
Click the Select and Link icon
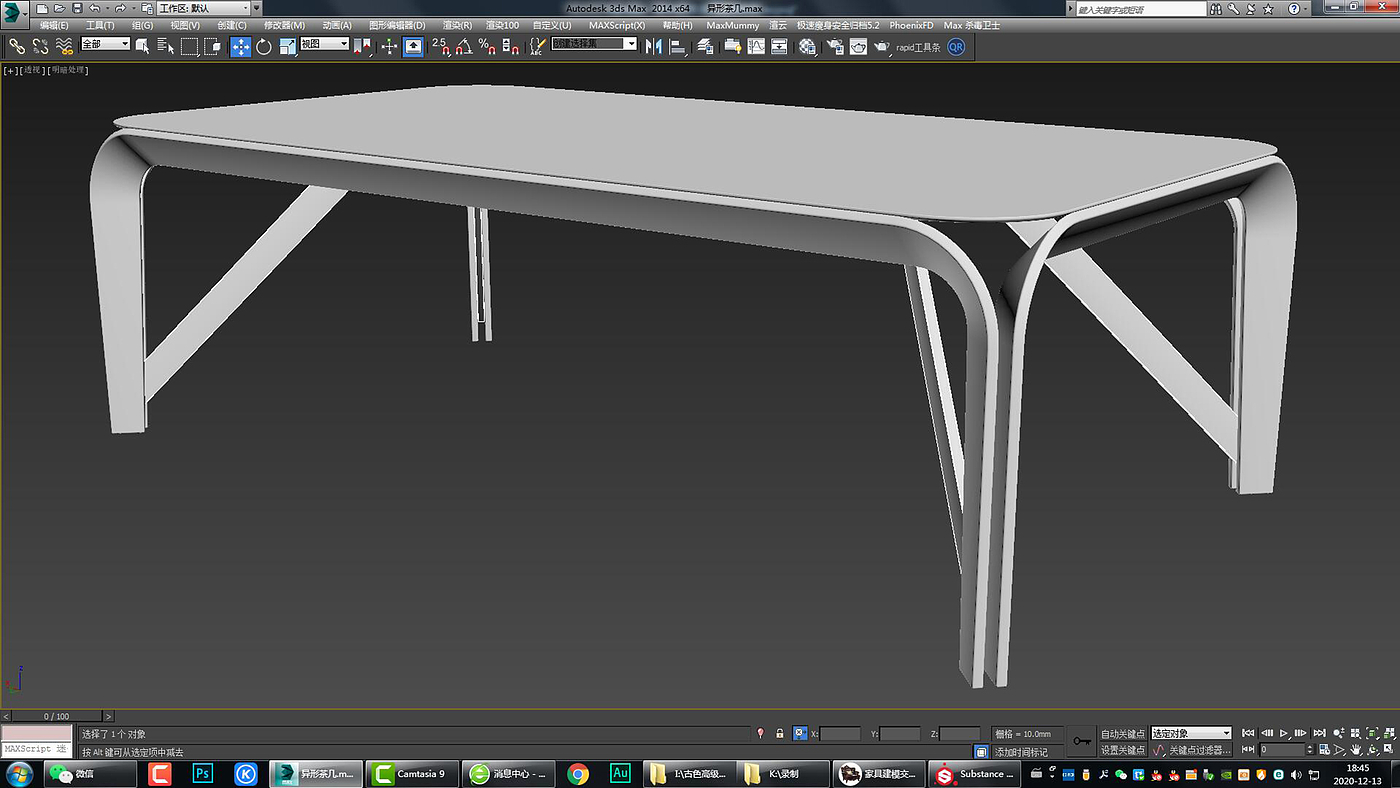[16, 47]
